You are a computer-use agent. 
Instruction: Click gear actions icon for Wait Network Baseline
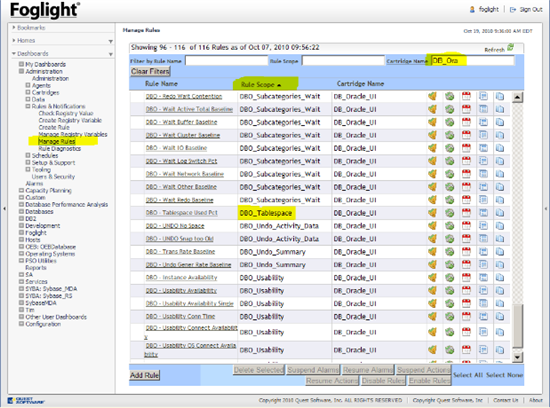click(x=449, y=174)
